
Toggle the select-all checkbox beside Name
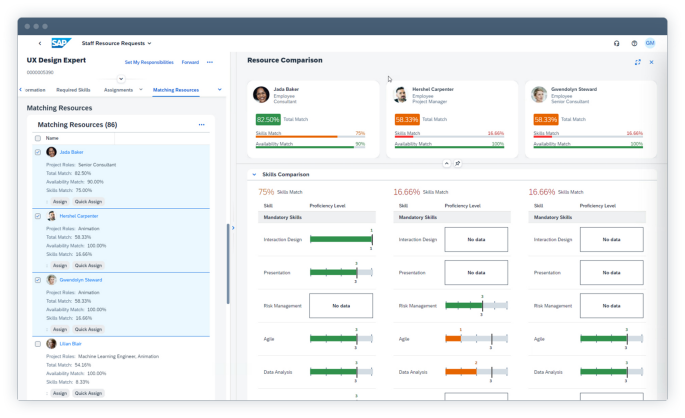pos(38,138)
